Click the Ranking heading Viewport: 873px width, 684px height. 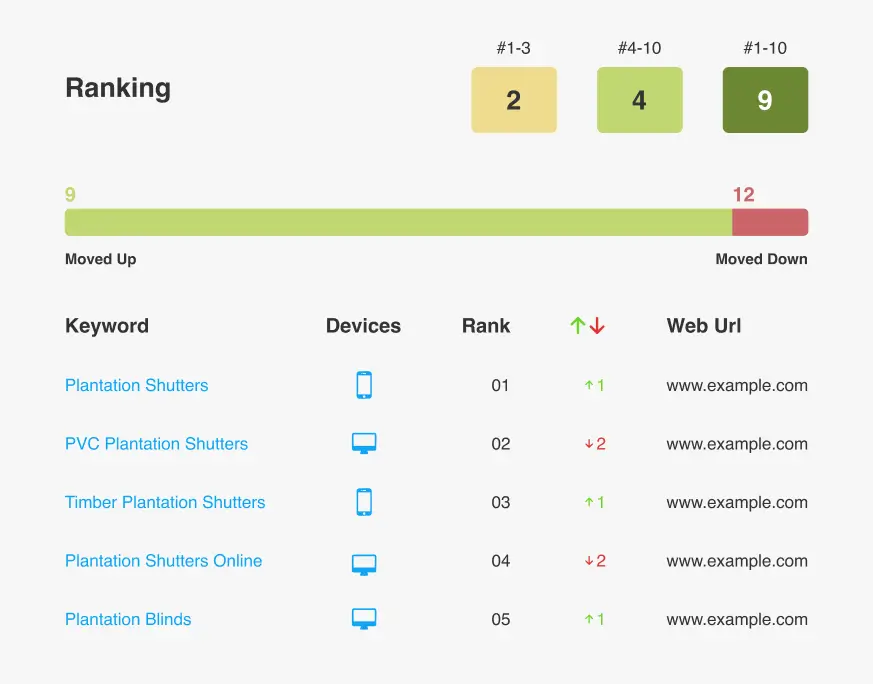[118, 88]
